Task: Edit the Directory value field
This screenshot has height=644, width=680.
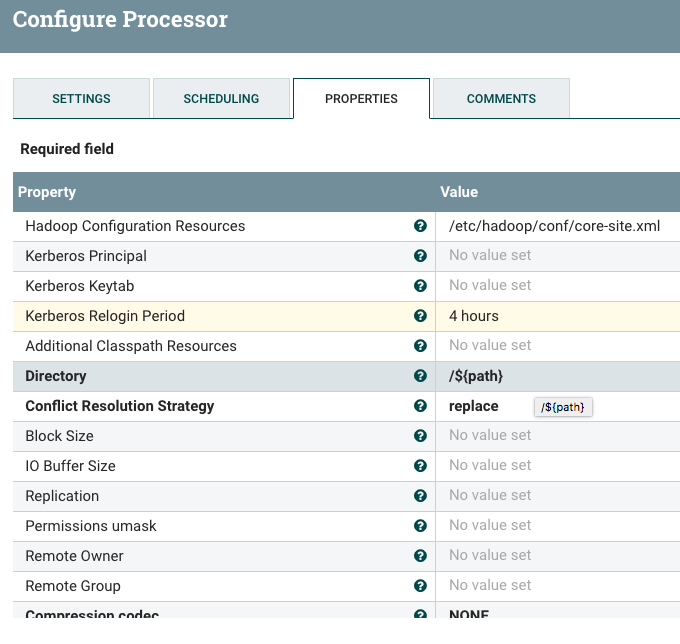Action: coord(476,376)
